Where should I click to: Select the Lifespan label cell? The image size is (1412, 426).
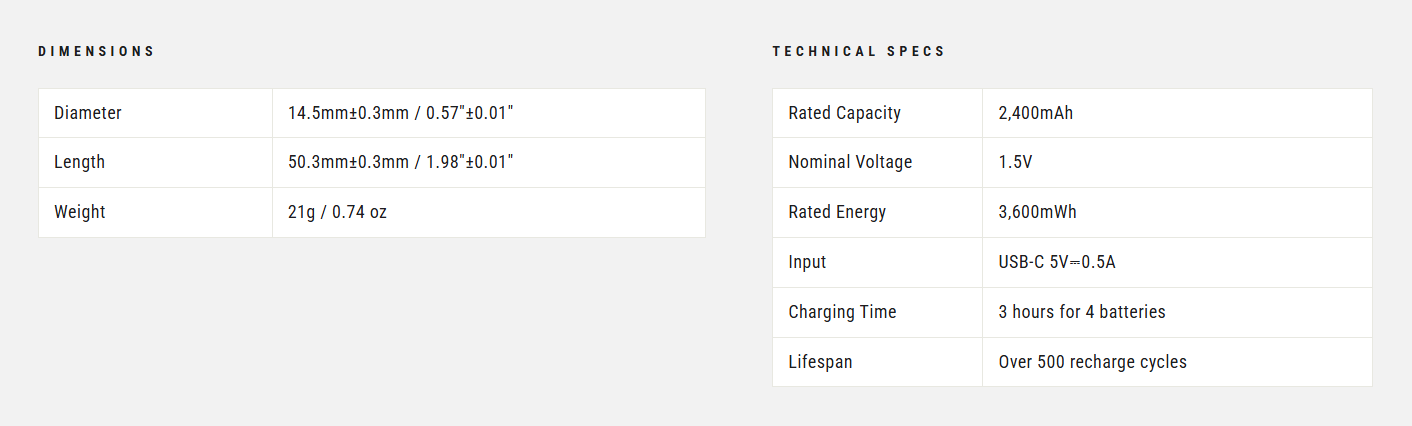pyautogui.click(x=877, y=362)
